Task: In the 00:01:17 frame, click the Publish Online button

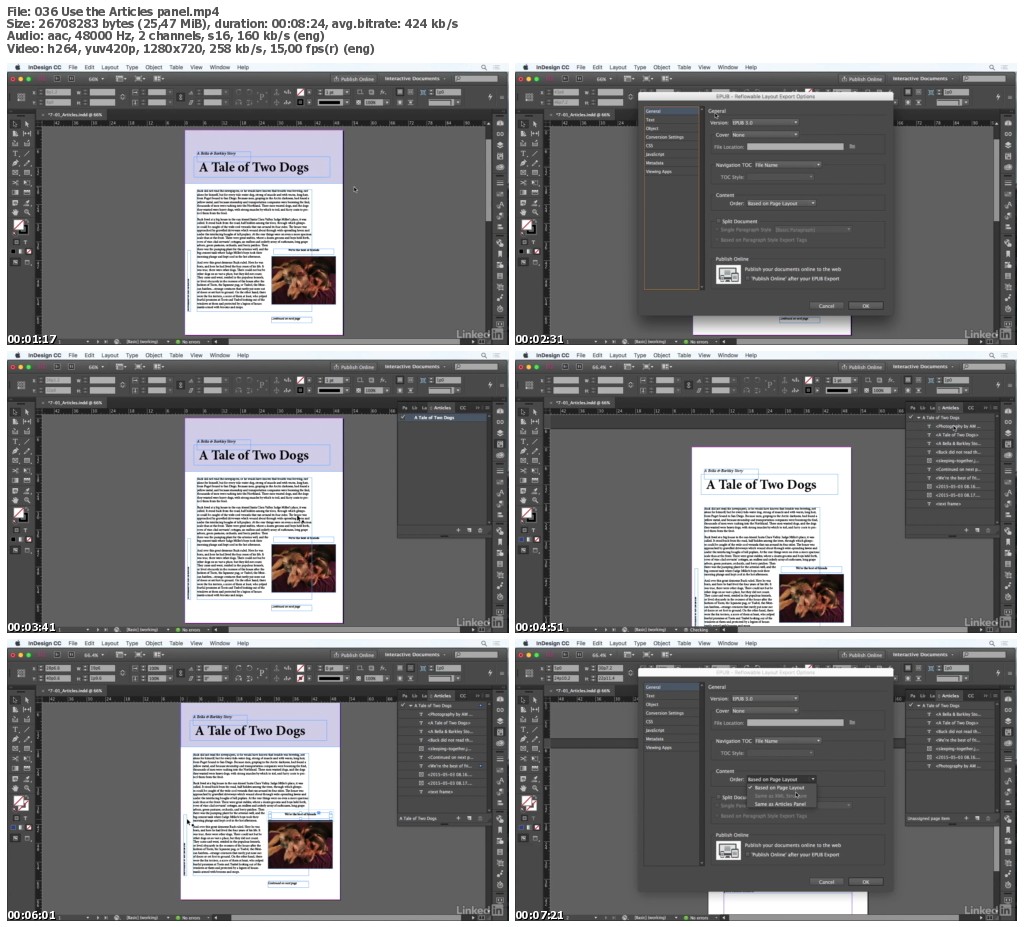Action: tap(354, 79)
